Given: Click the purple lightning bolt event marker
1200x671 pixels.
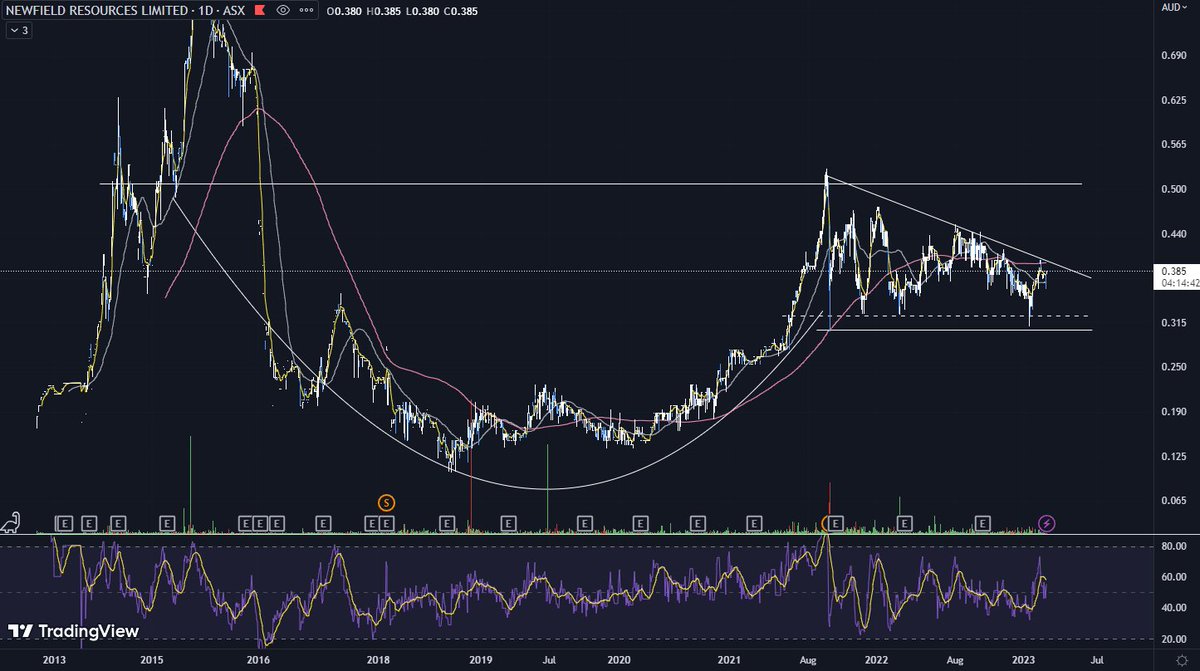Looking at the screenshot, I should (x=1046, y=523).
